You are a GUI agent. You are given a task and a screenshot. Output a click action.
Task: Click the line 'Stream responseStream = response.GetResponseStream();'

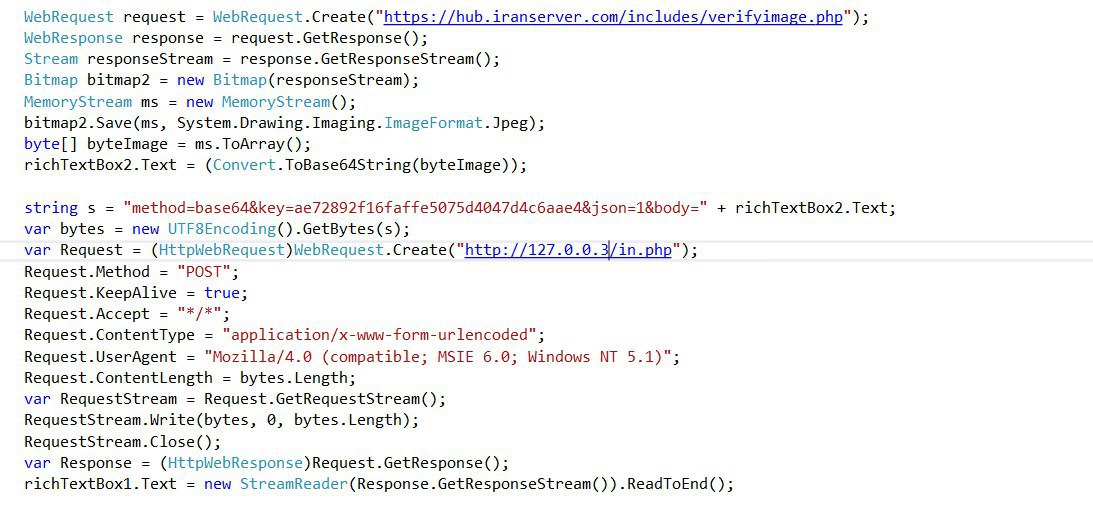pos(262,59)
